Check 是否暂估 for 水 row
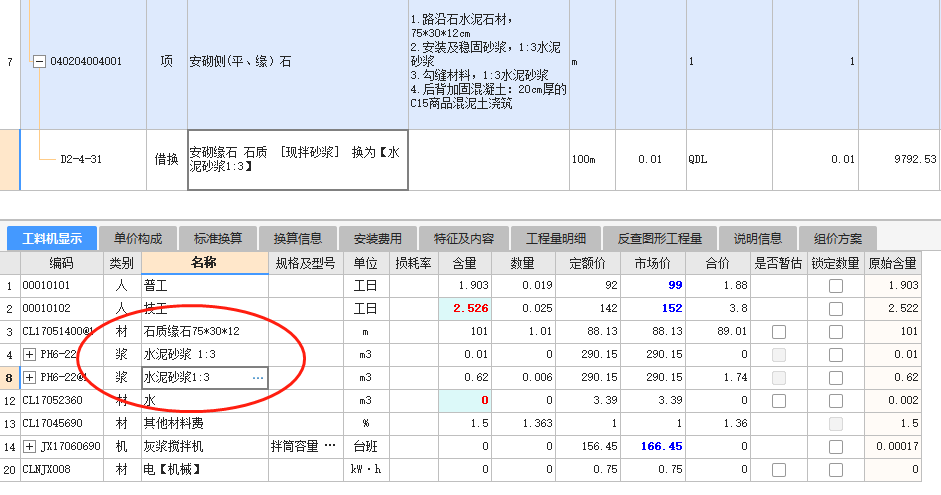 pyautogui.click(x=778, y=401)
